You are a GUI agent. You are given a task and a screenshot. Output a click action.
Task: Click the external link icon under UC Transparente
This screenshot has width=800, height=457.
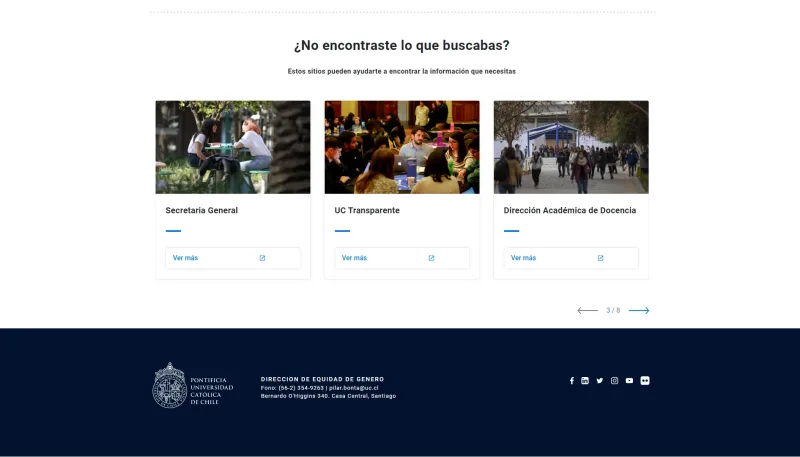tap(431, 258)
